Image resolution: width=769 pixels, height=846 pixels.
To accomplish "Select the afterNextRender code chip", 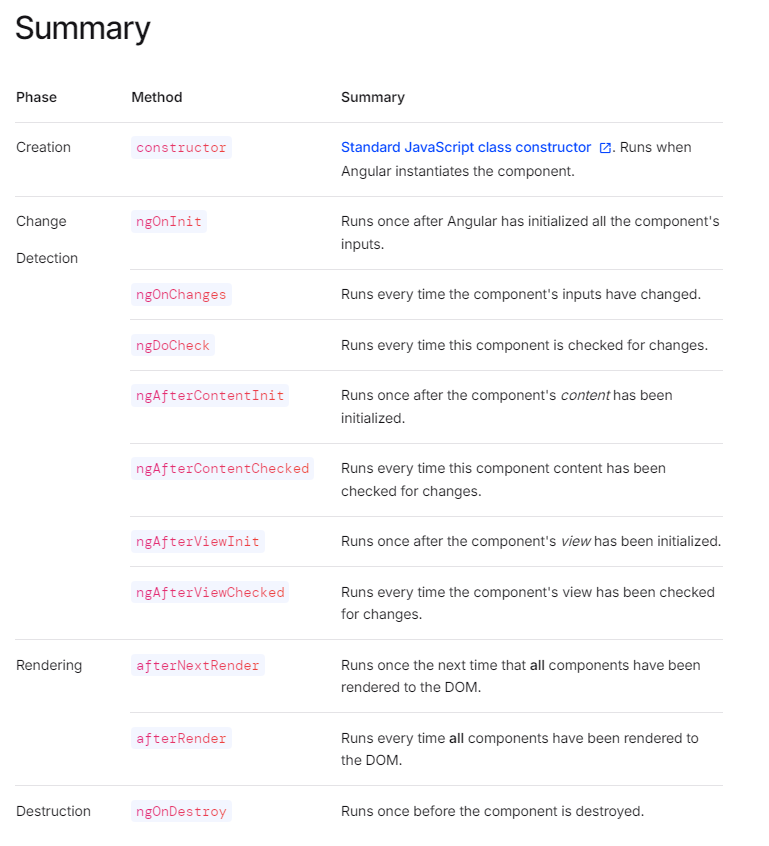I will 198,665.
